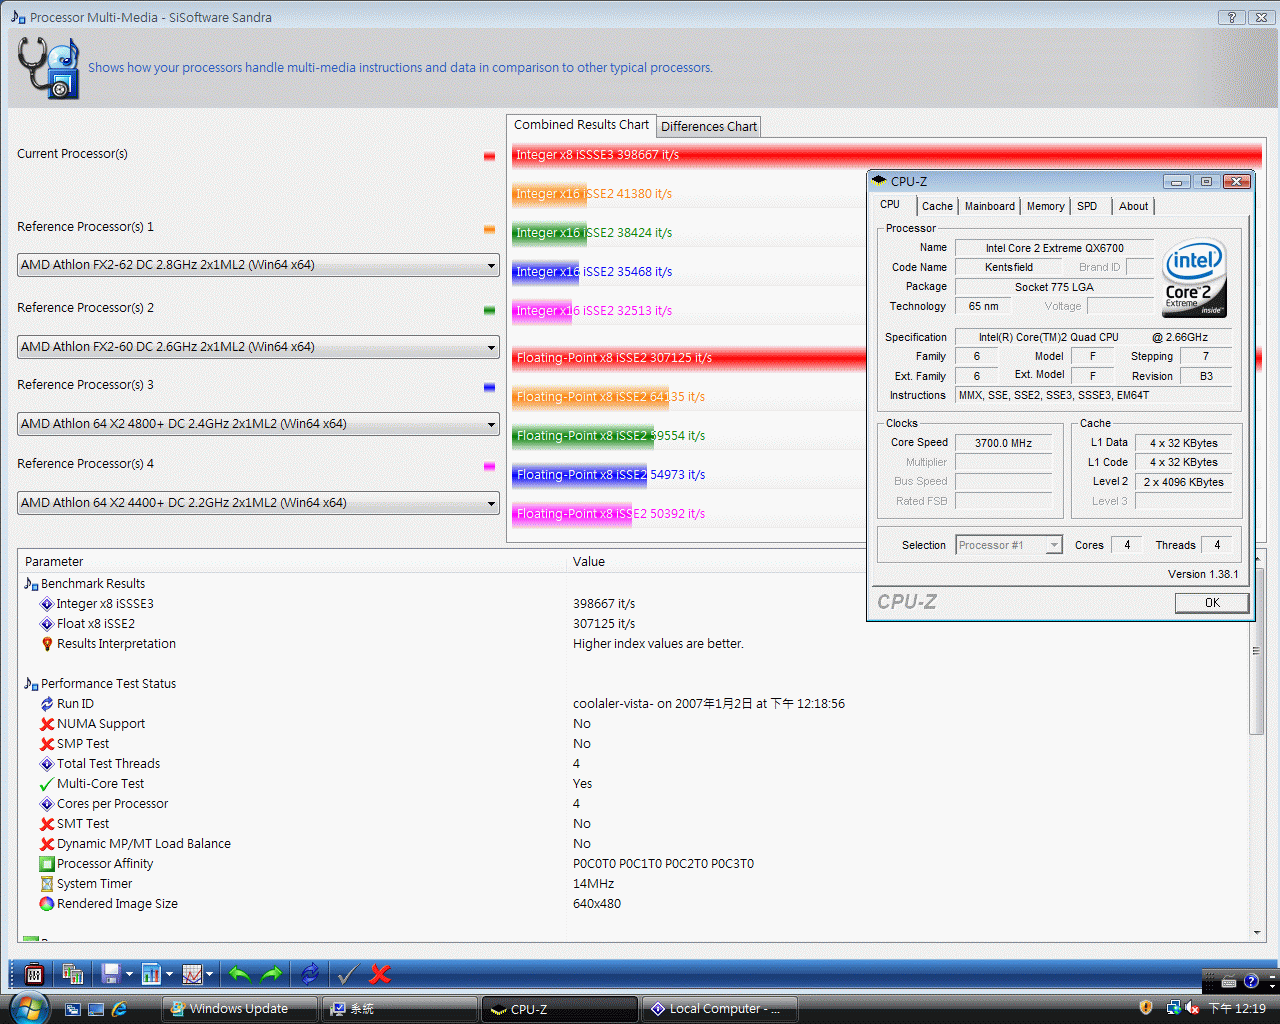This screenshot has width=1280, height=1024.
Task: Open the save icon's dropdown arrow
Action: [129, 974]
